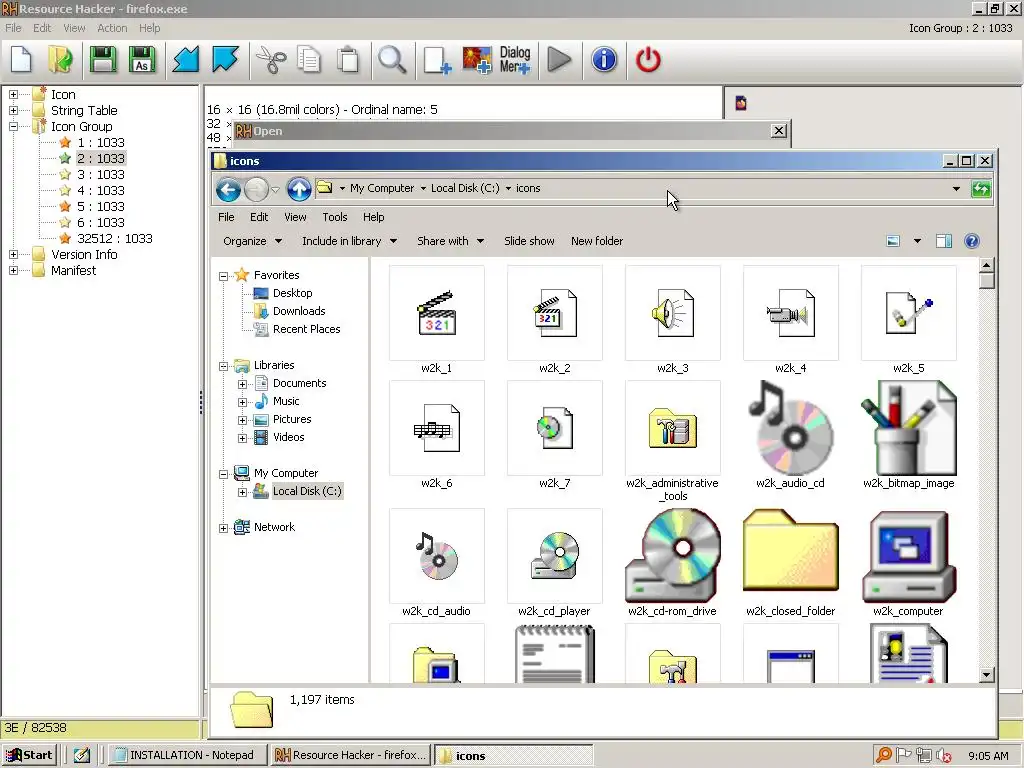Screen dimensions: 1024x768
Task: Select the 5 : 1033 tree item
Action: (x=101, y=206)
